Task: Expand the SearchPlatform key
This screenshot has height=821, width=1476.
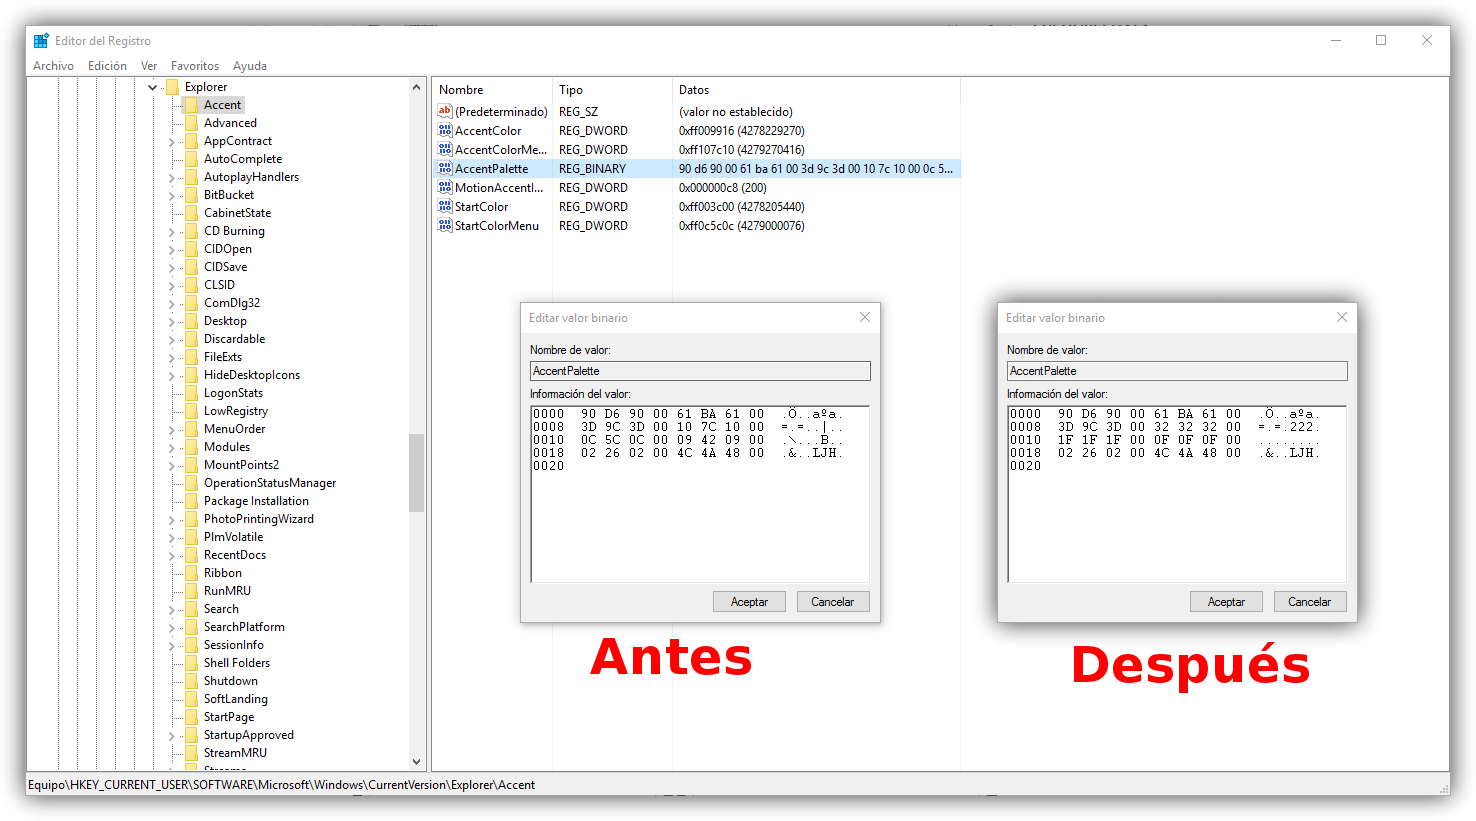Action: point(172,628)
